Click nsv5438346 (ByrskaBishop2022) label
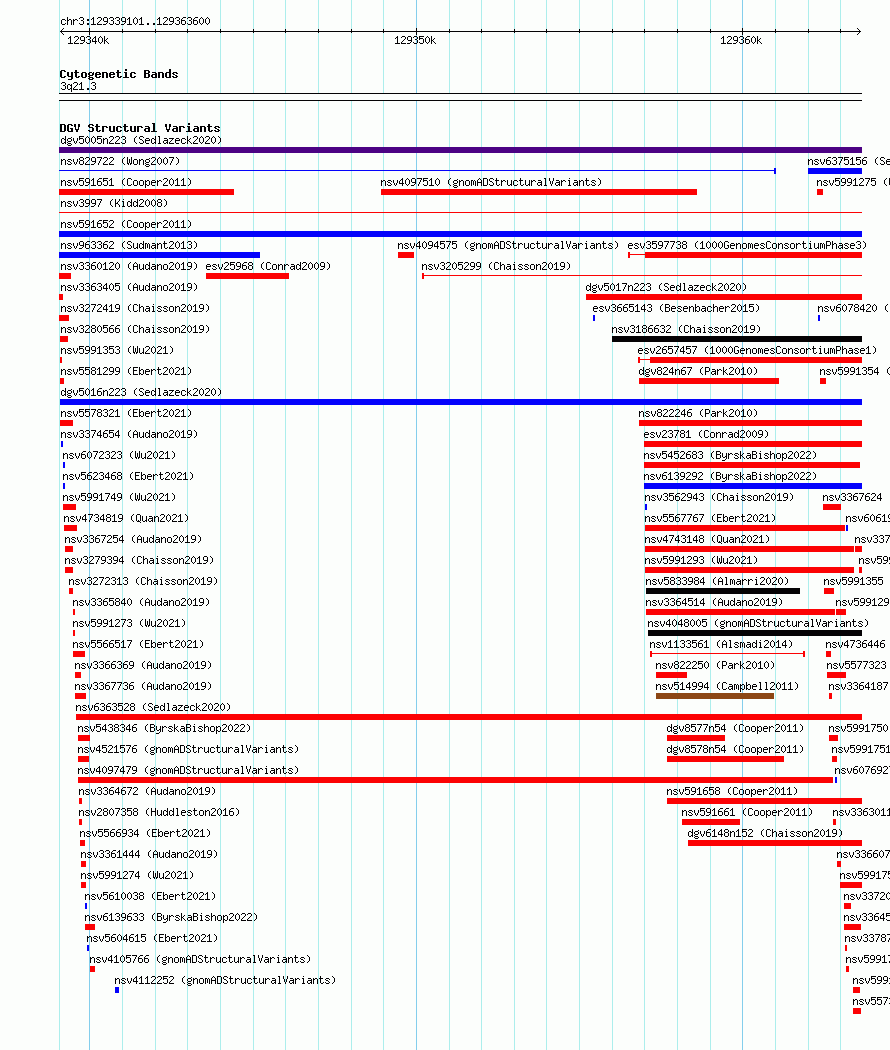The image size is (890, 1050). point(164,728)
